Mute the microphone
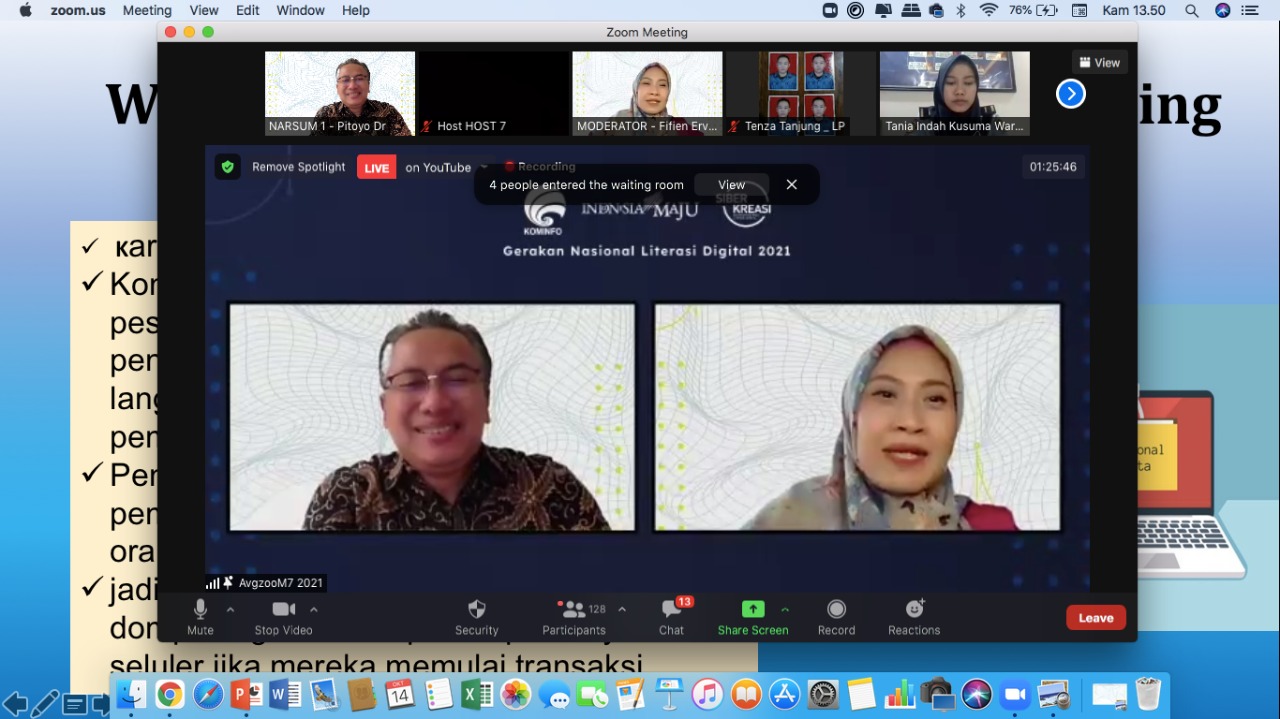This screenshot has width=1280, height=719. click(200, 610)
